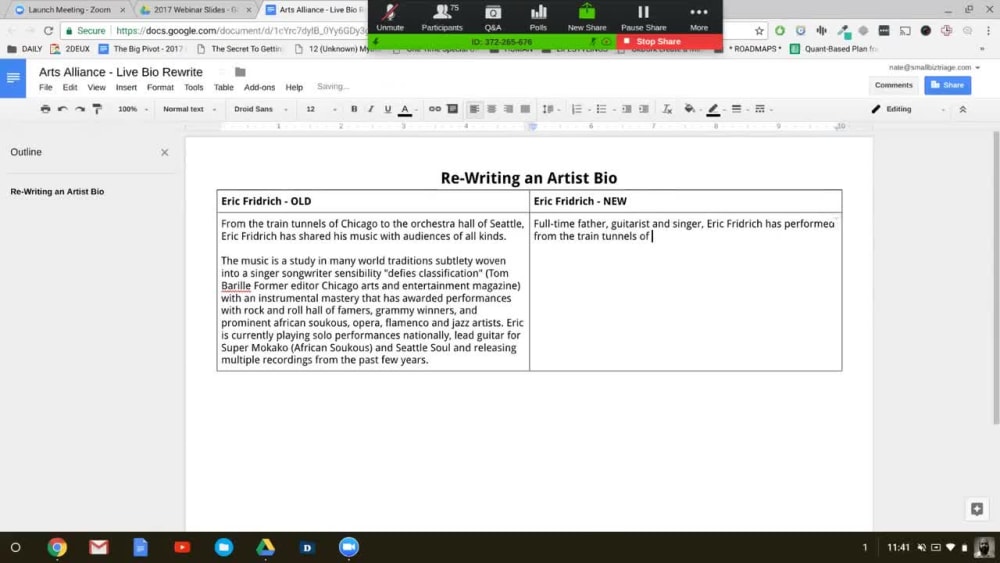Open the Zoom Q&A panel
This screenshot has height=563, width=1000.
point(492,17)
